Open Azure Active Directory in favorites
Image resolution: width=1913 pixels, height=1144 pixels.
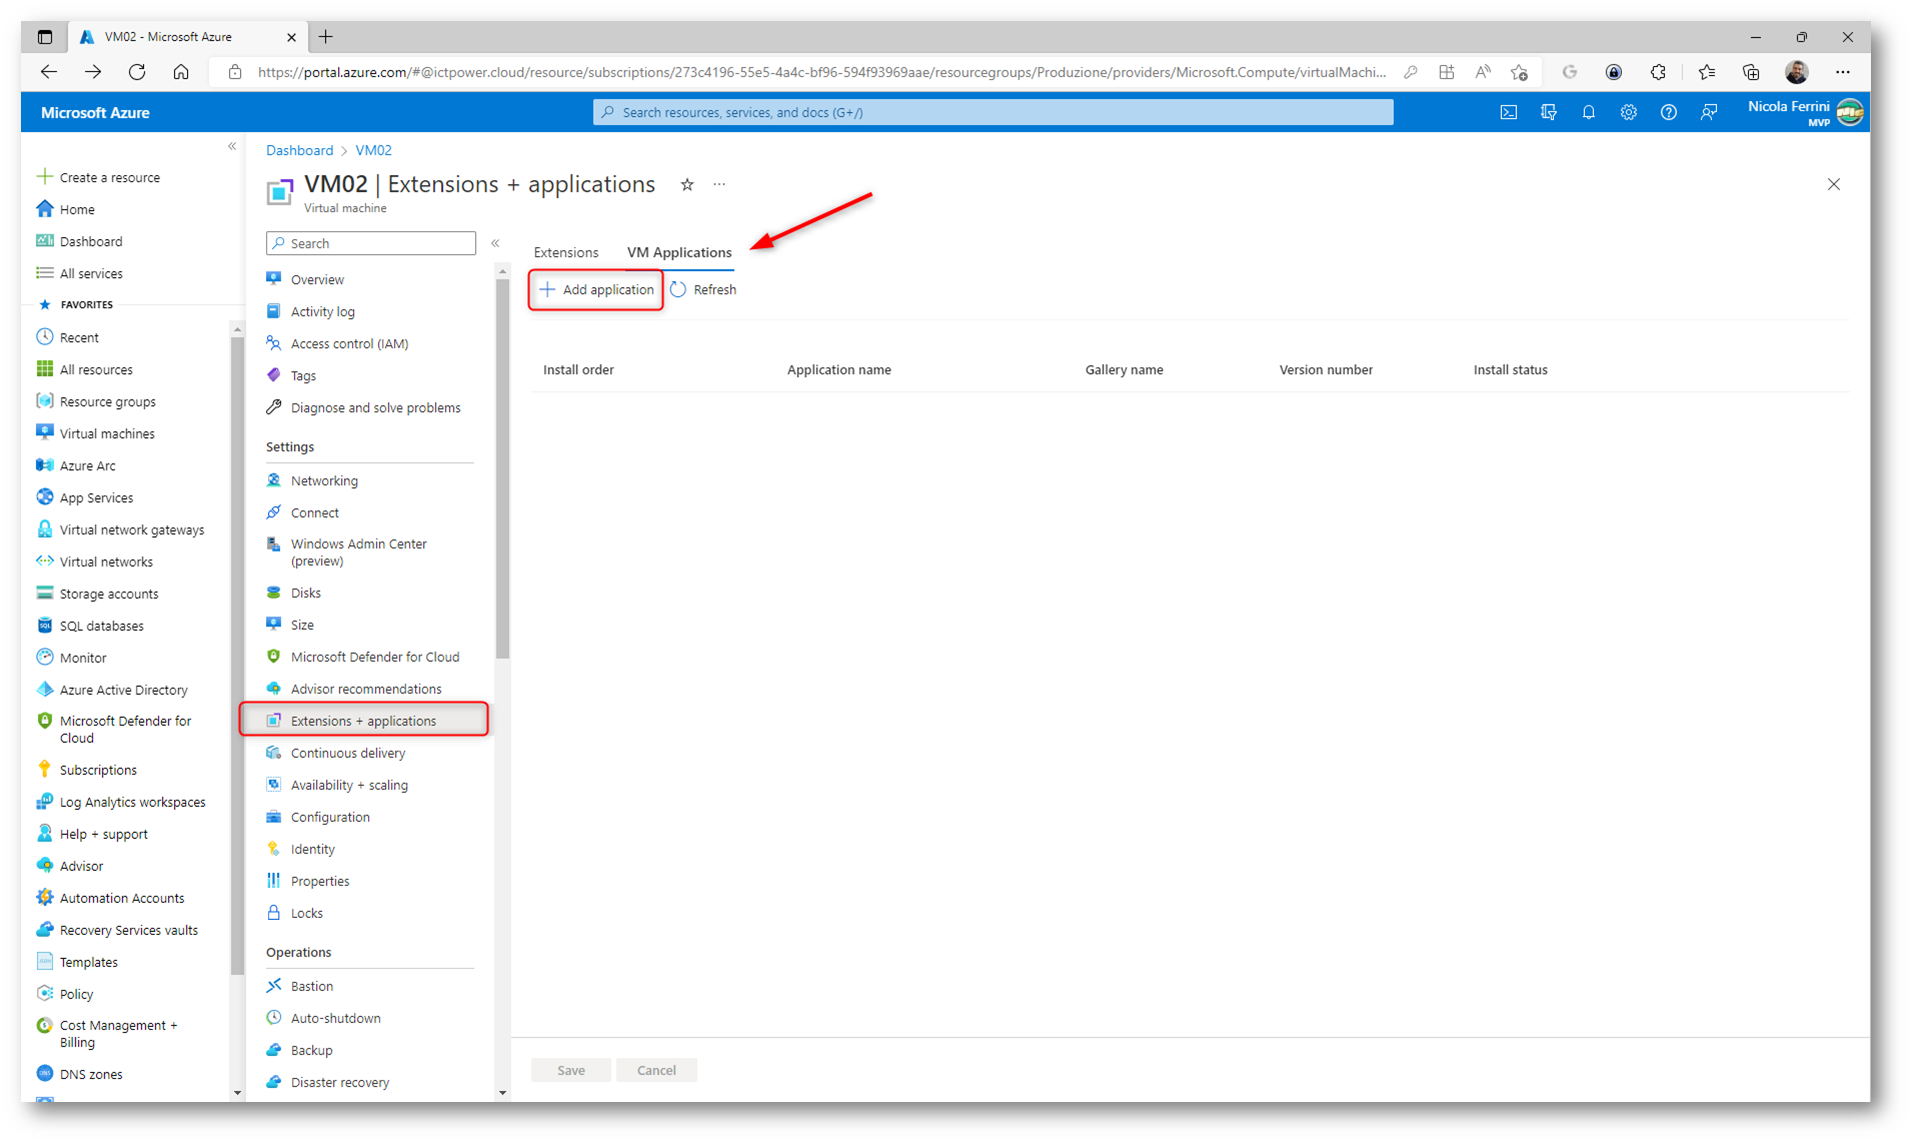click(x=123, y=689)
